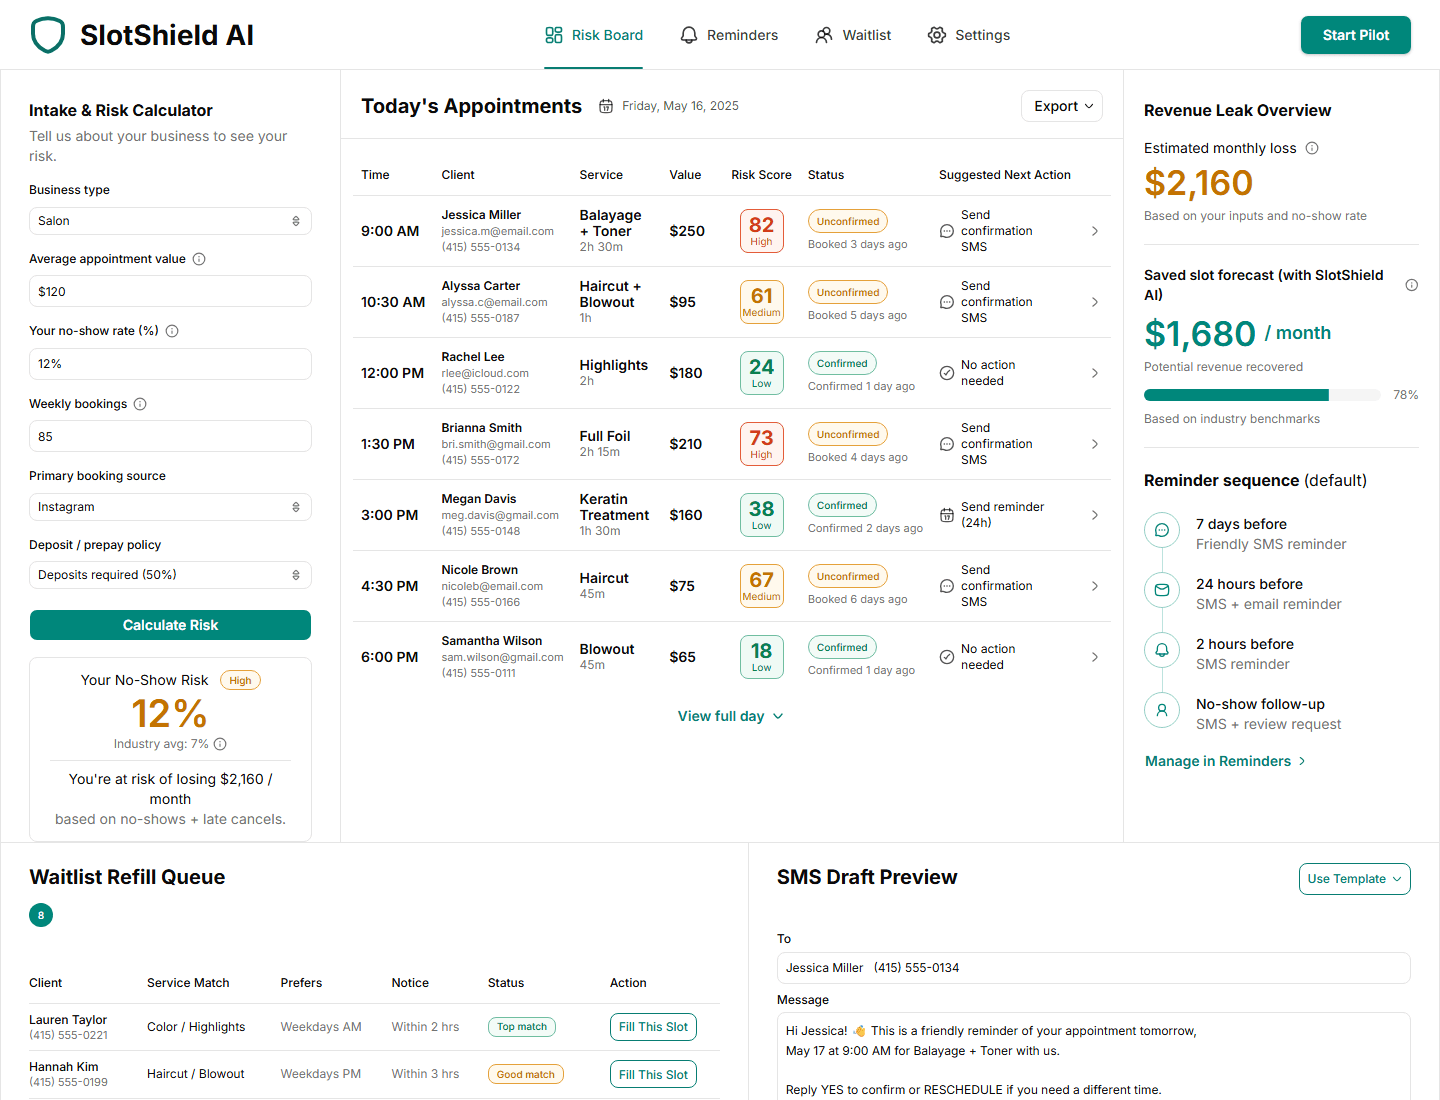Click 24 hours before envelope icon
The width and height of the screenshot is (1440, 1100).
pyautogui.click(x=1162, y=590)
